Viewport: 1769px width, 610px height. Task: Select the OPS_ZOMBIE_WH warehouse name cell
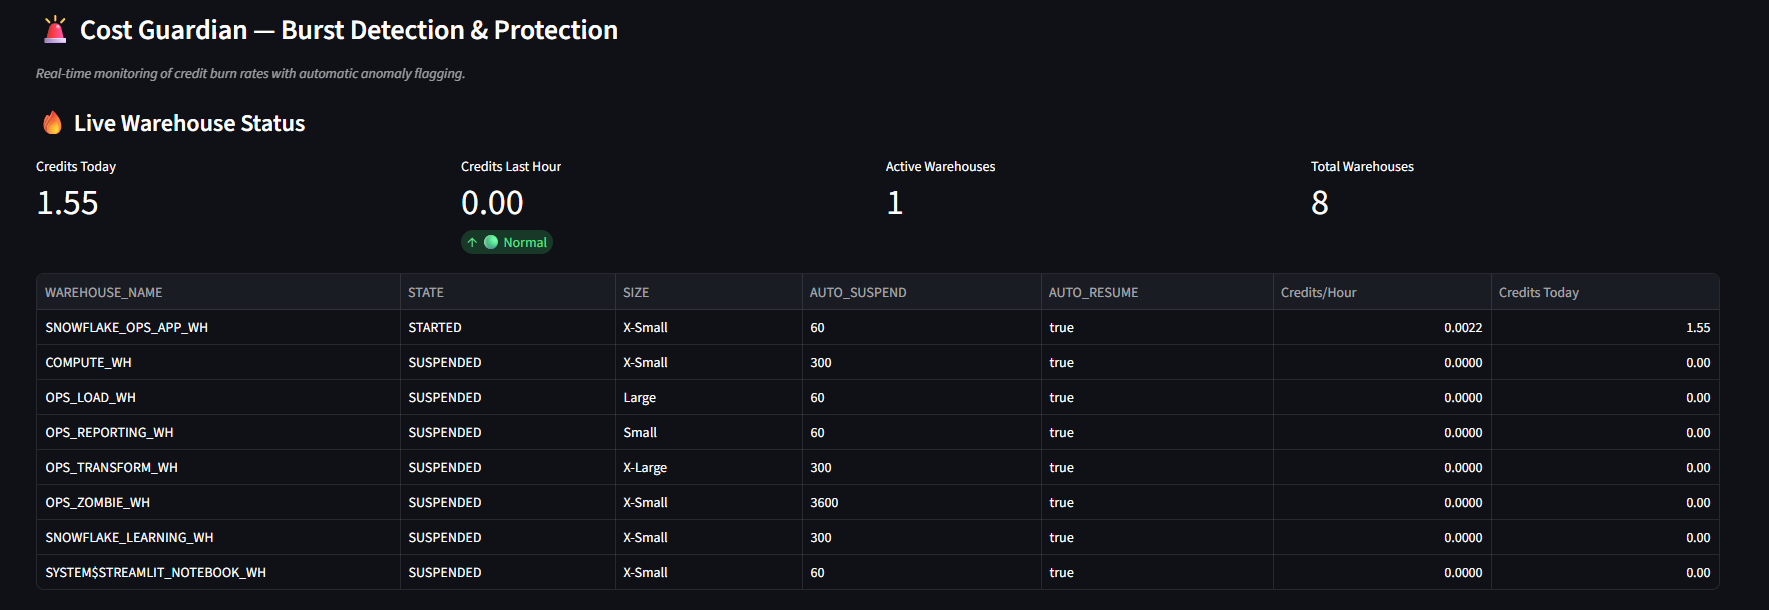(x=98, y=503)
